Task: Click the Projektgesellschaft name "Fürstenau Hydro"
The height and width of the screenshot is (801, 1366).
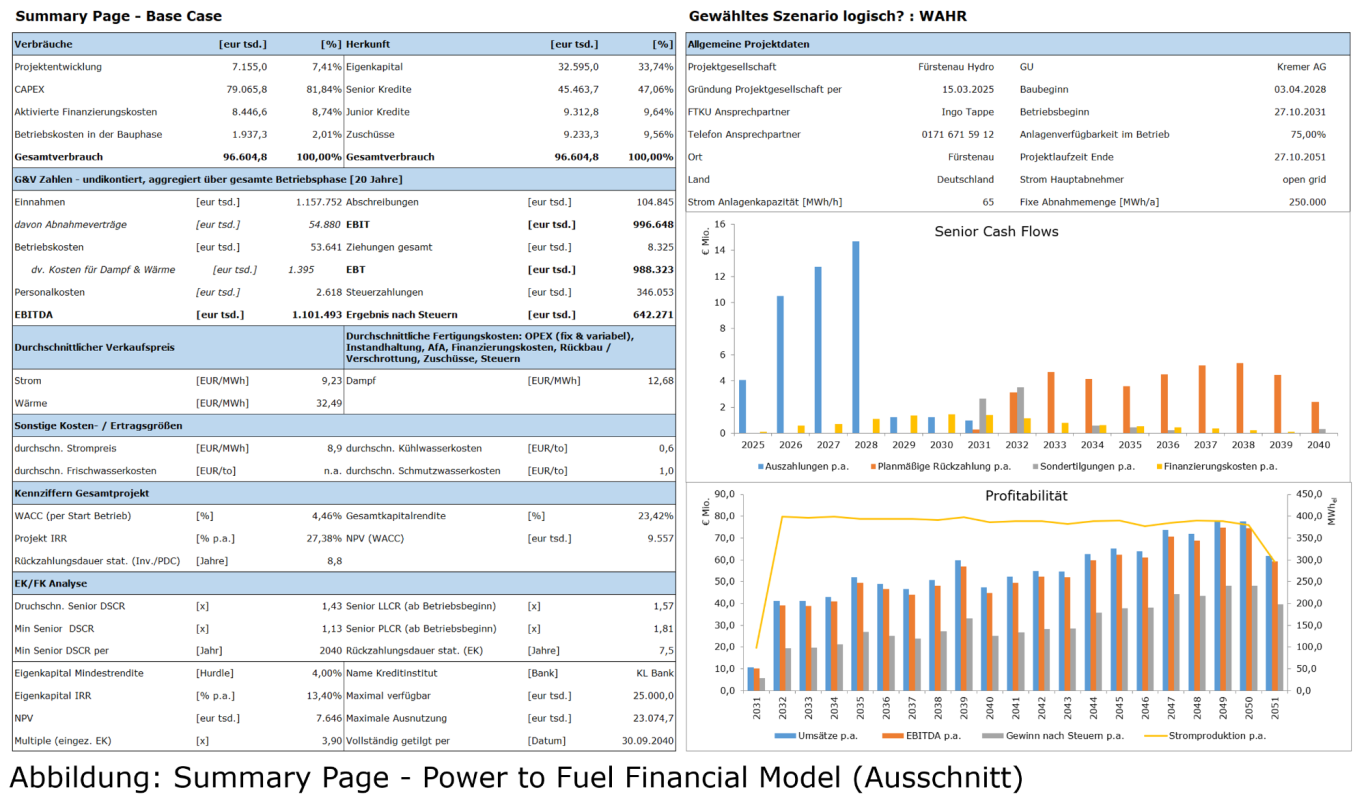Action: [956, 67]
